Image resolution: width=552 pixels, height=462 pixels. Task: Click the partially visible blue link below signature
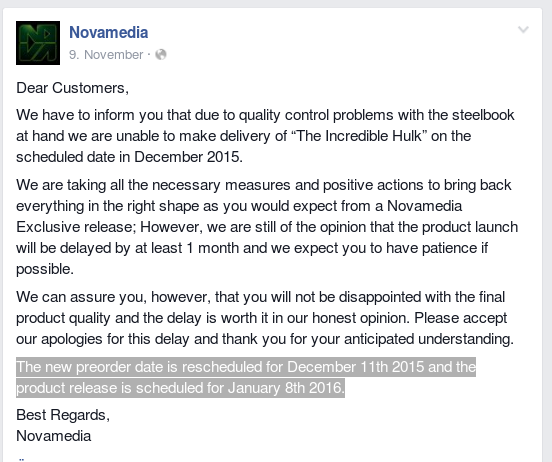pyautogui.click(x=21, y=459)
